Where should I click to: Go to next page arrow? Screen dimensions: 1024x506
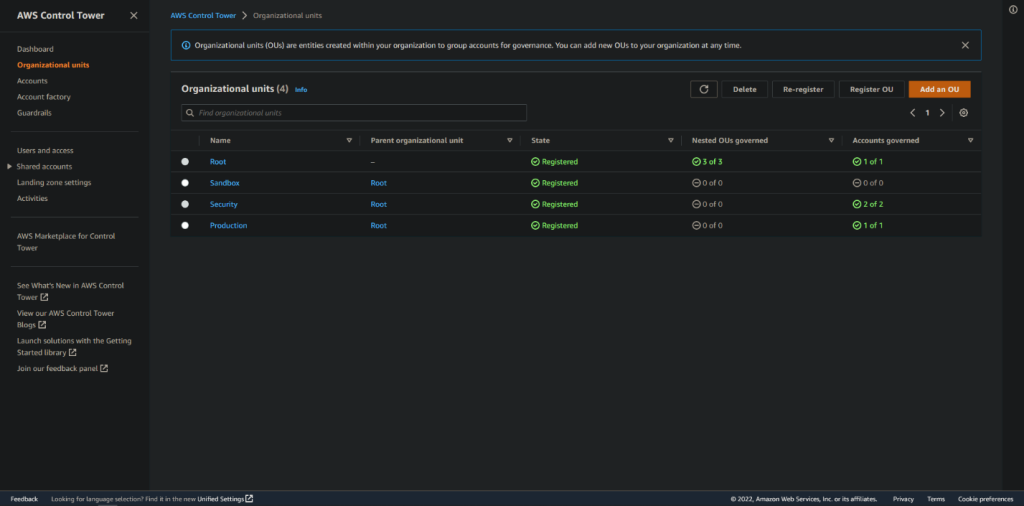pos(942,112)
